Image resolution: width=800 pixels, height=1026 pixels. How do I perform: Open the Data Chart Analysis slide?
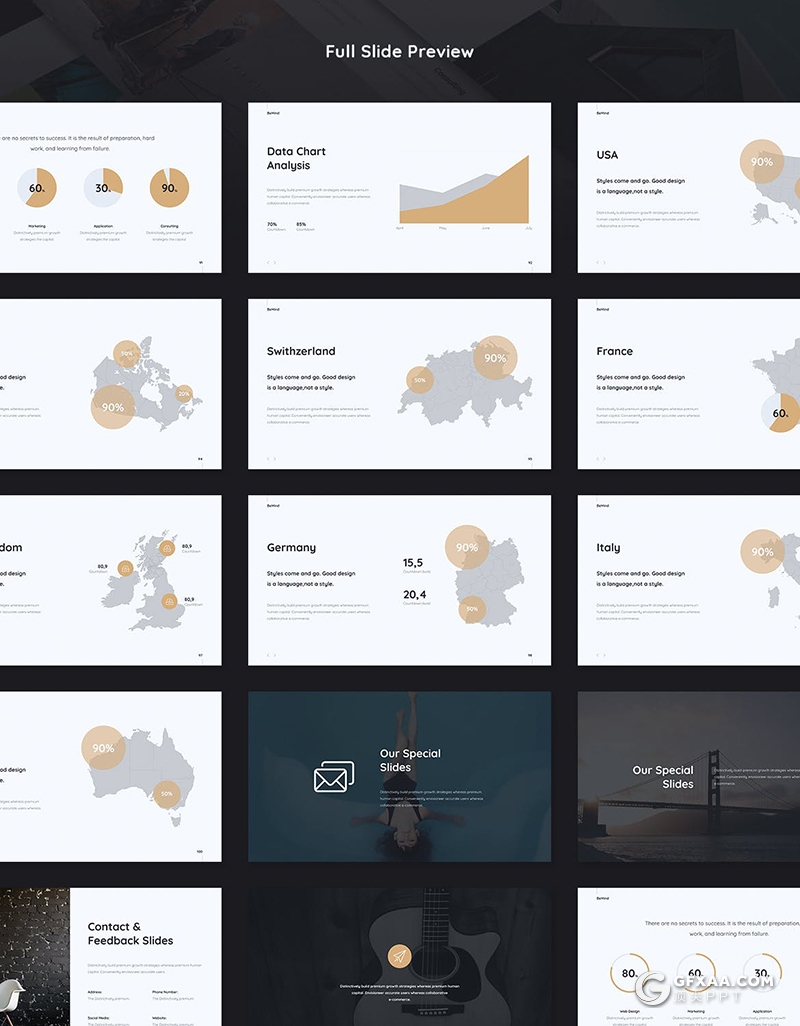(399, 187)
